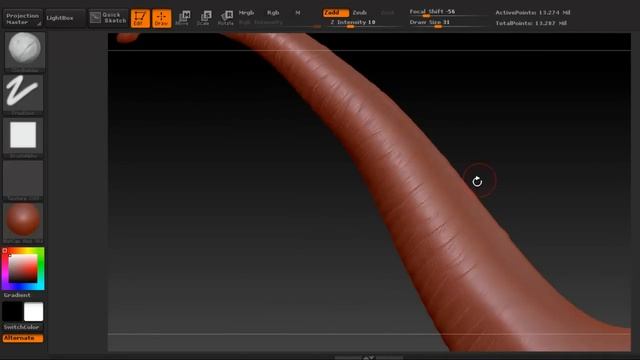Open the stroke type selector
This screenshot has height=360, width=640.
coord(23,94)
